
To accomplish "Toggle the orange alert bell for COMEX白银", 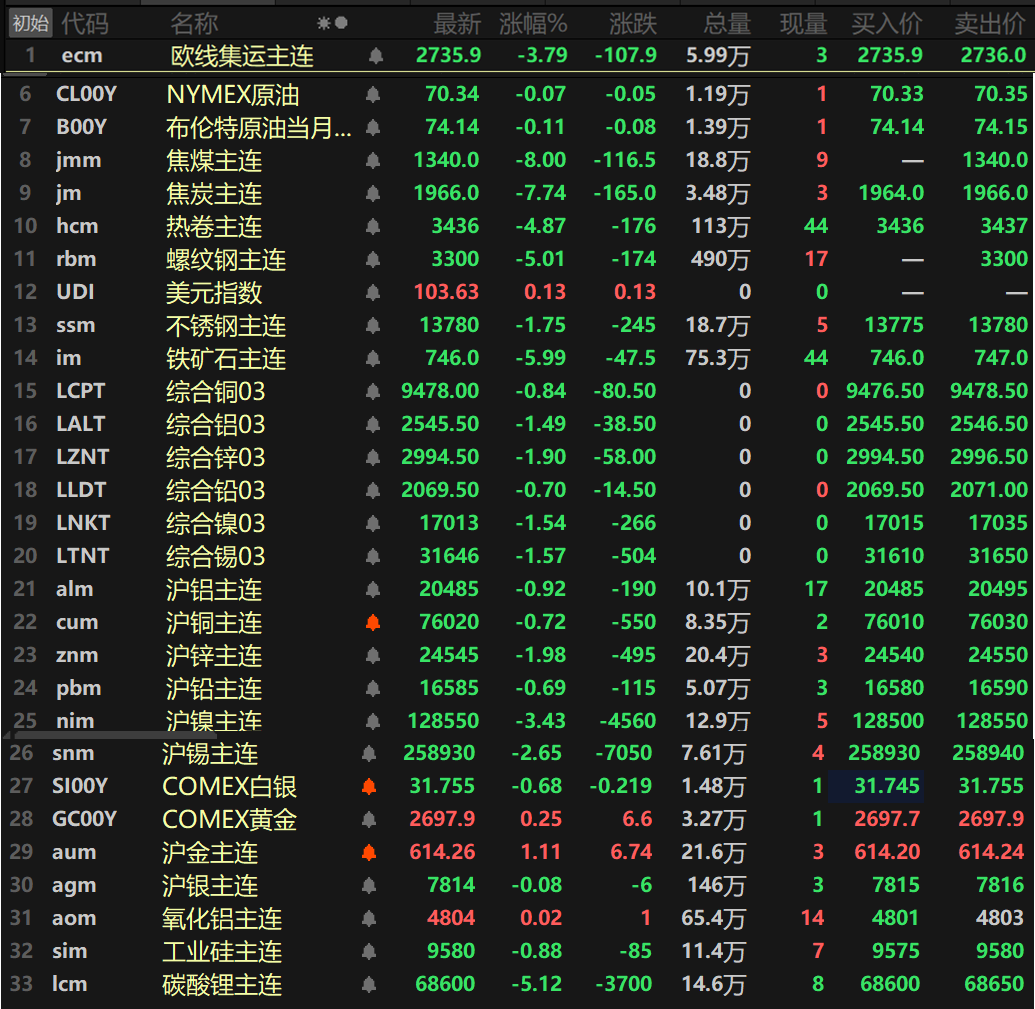I will pos(369,787).
